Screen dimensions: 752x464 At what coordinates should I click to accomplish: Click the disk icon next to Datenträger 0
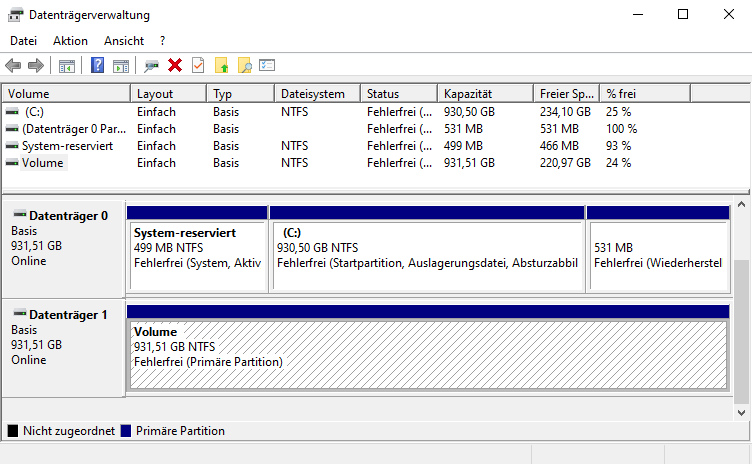20,214
